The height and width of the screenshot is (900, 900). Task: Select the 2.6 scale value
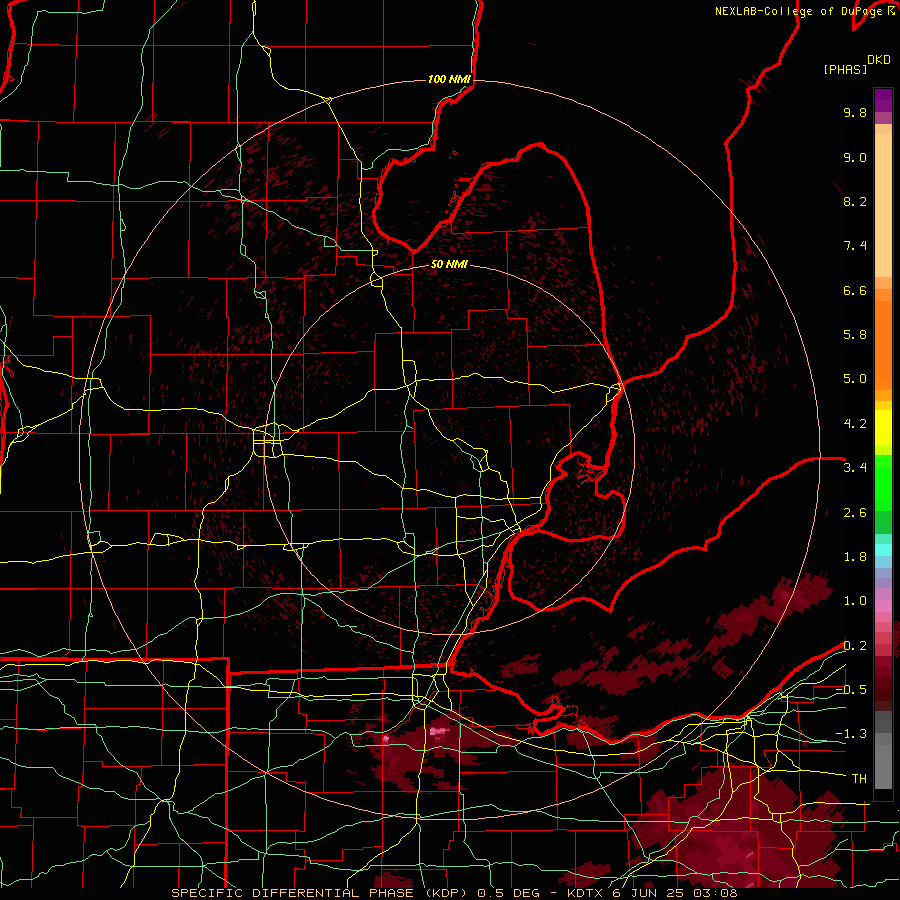point(855,513)
